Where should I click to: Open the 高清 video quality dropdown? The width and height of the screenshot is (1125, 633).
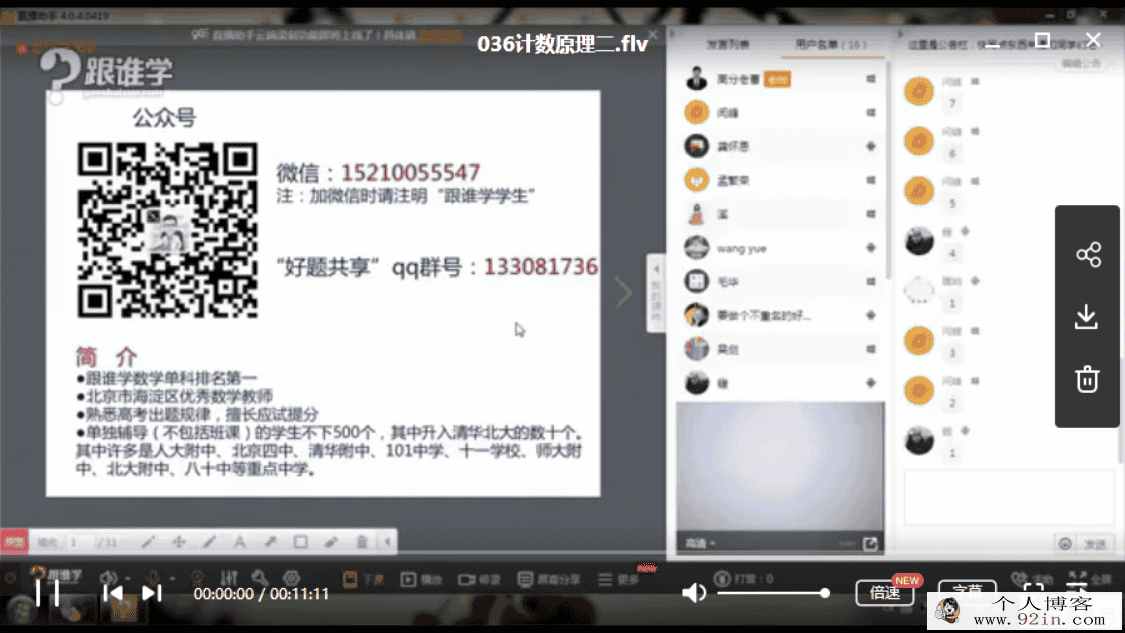point(700,543)
